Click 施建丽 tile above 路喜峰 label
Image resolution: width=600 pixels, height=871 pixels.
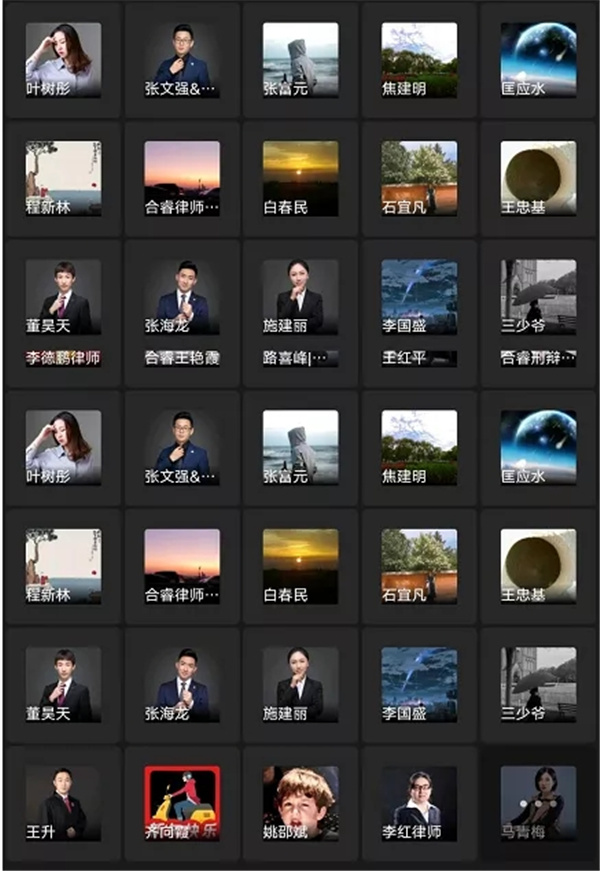pyautogui.click(x=300, y=297)
